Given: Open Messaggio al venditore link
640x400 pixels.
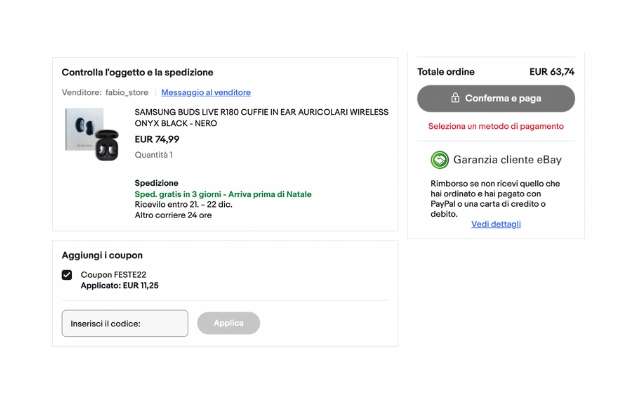Looking at the screenshot, I should click(206, 93).
